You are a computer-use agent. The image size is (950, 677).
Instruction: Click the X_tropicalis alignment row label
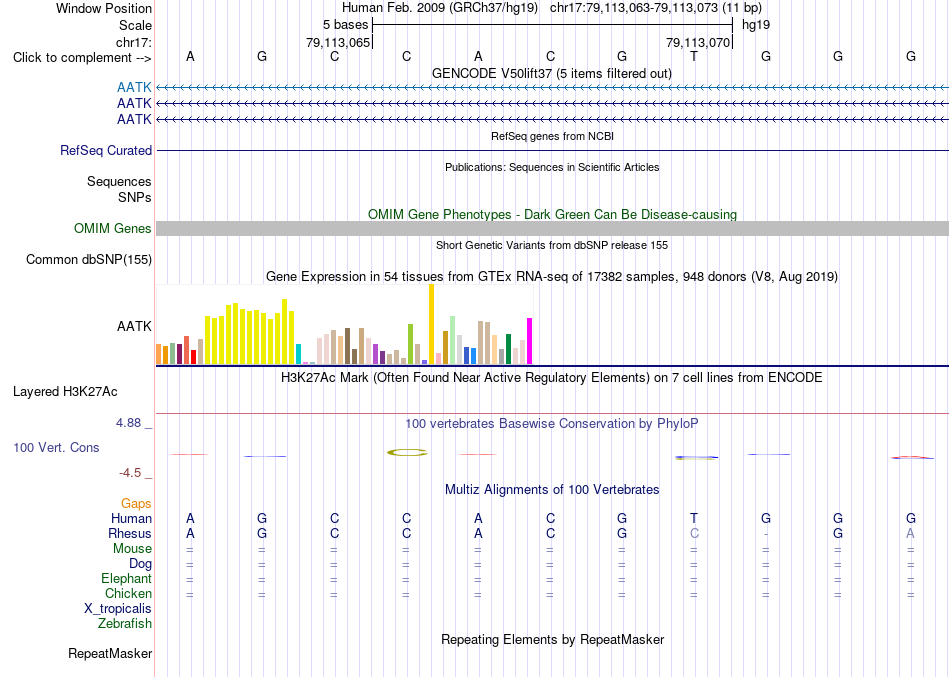point(118,609)
